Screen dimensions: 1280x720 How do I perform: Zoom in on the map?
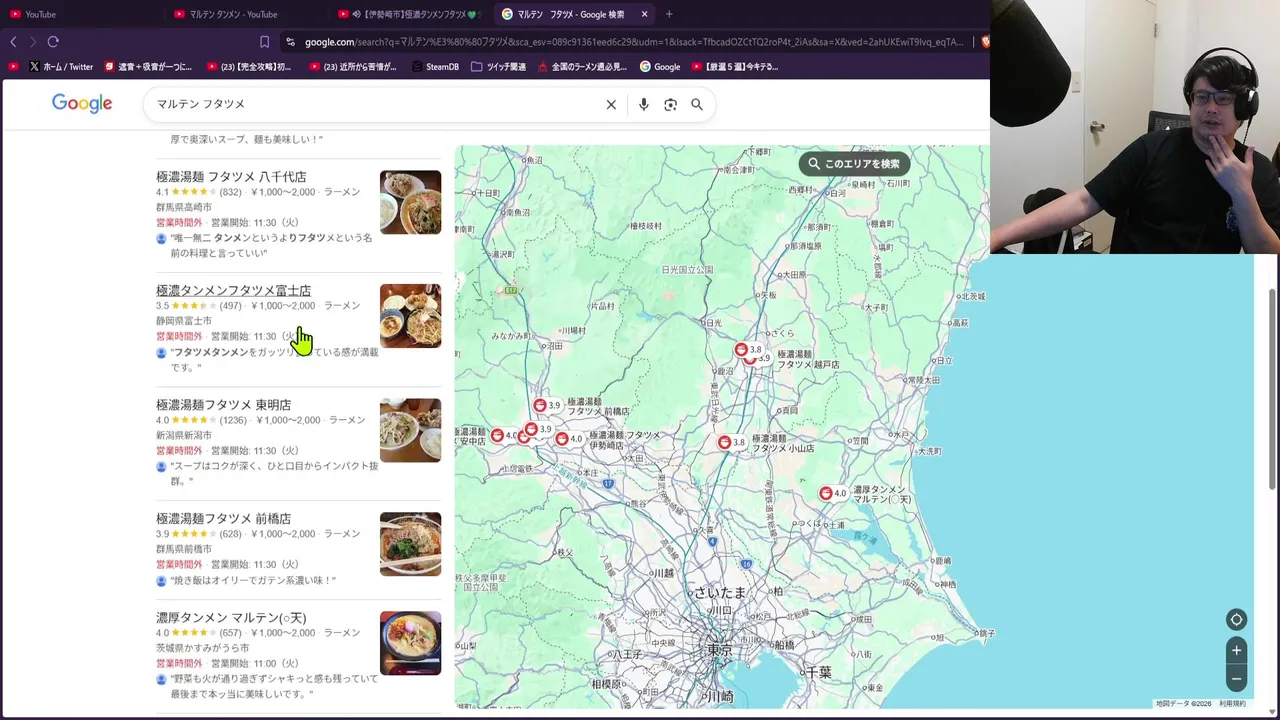tap(1236, 650)
